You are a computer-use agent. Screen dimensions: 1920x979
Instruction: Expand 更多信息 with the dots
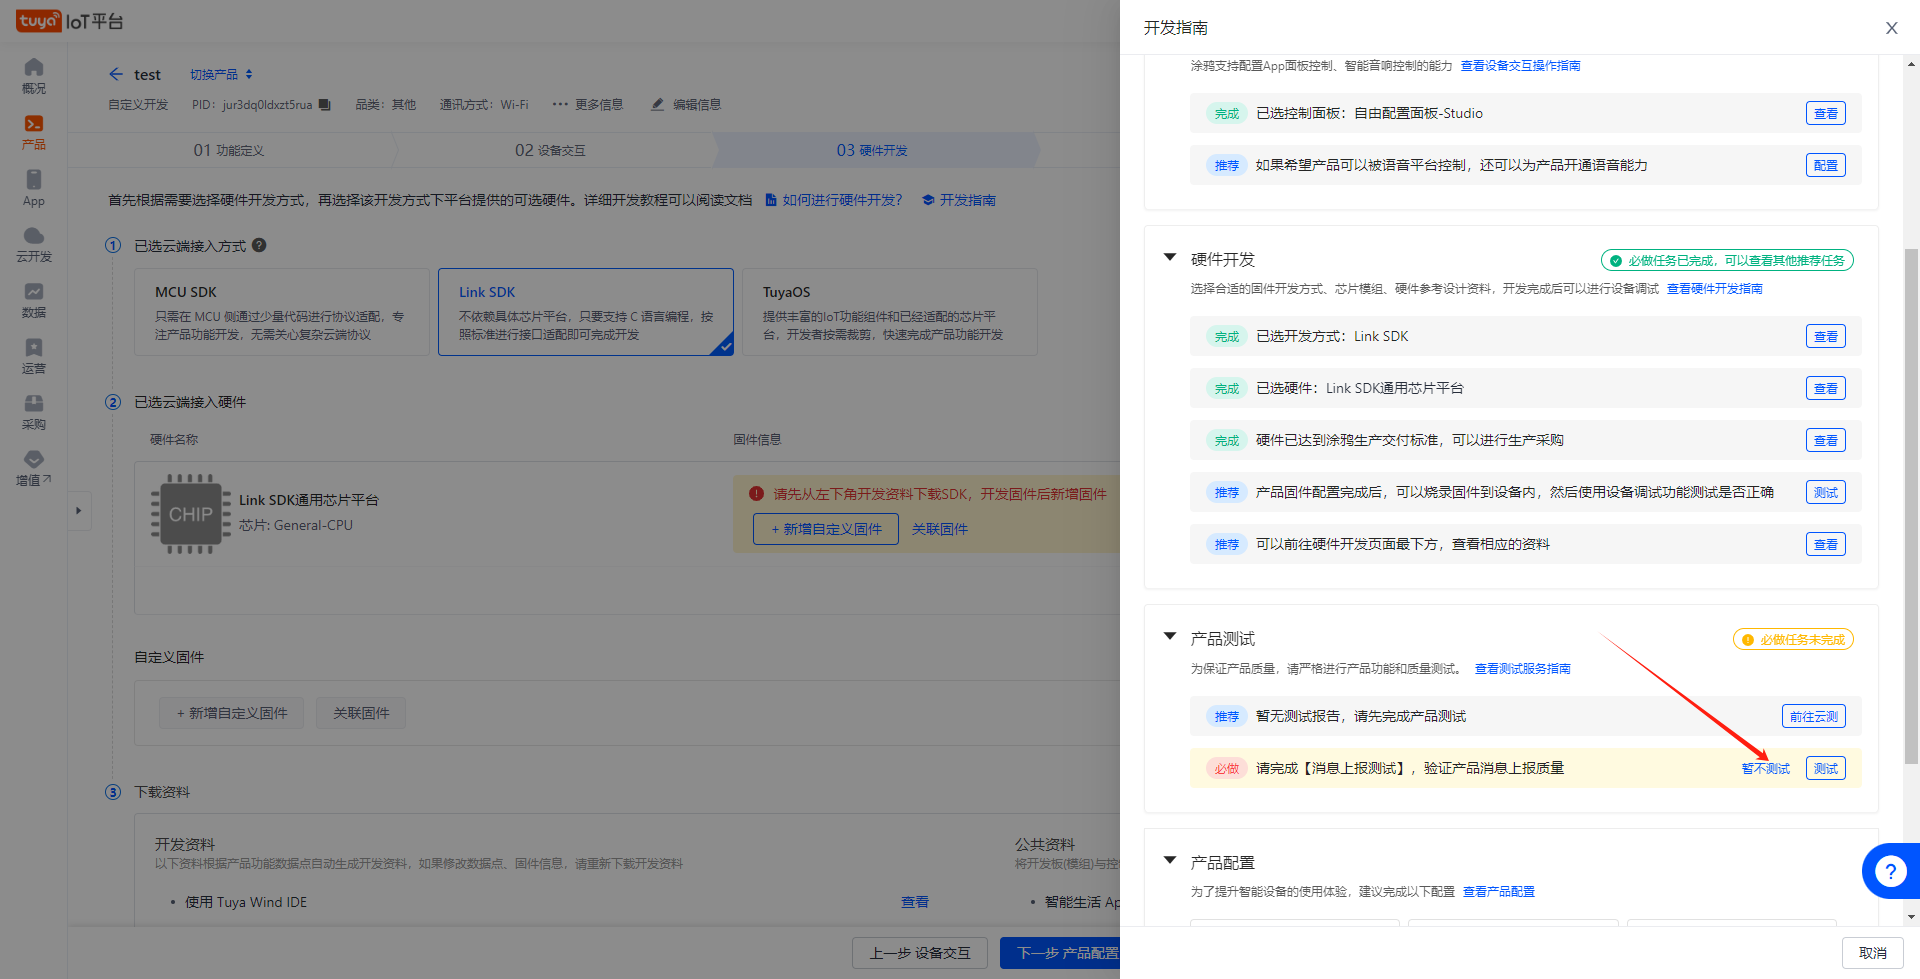tap(587, 104)
